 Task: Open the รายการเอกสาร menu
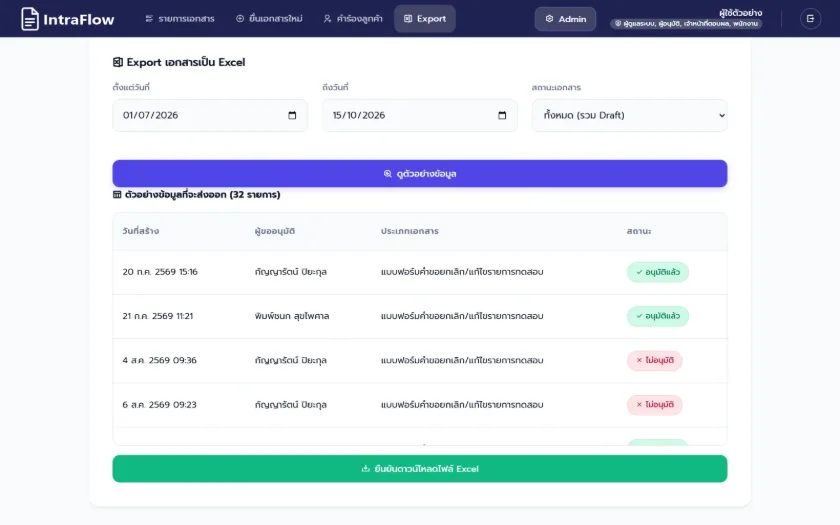[179, 19]
